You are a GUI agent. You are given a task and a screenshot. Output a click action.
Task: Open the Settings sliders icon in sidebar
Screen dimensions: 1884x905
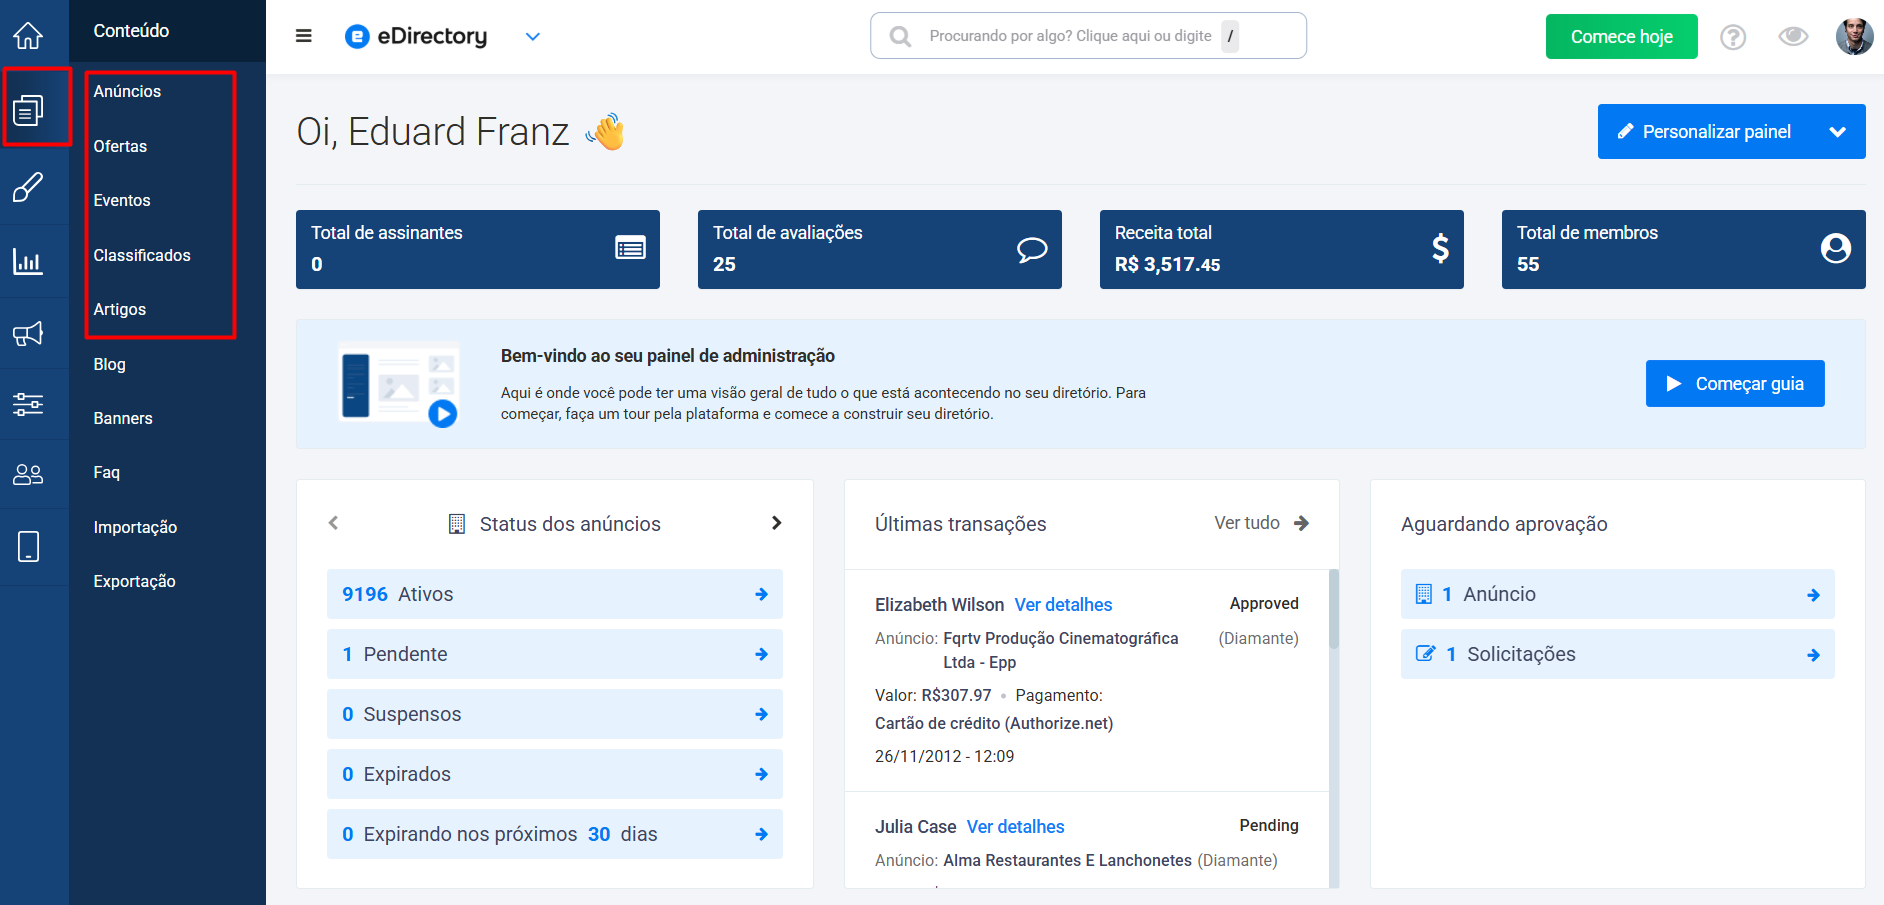point(28,404)
